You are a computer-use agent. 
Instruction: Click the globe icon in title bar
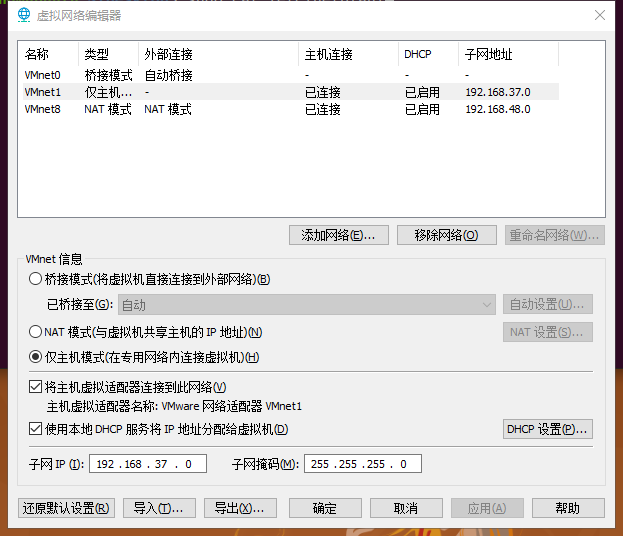point(24,15)
